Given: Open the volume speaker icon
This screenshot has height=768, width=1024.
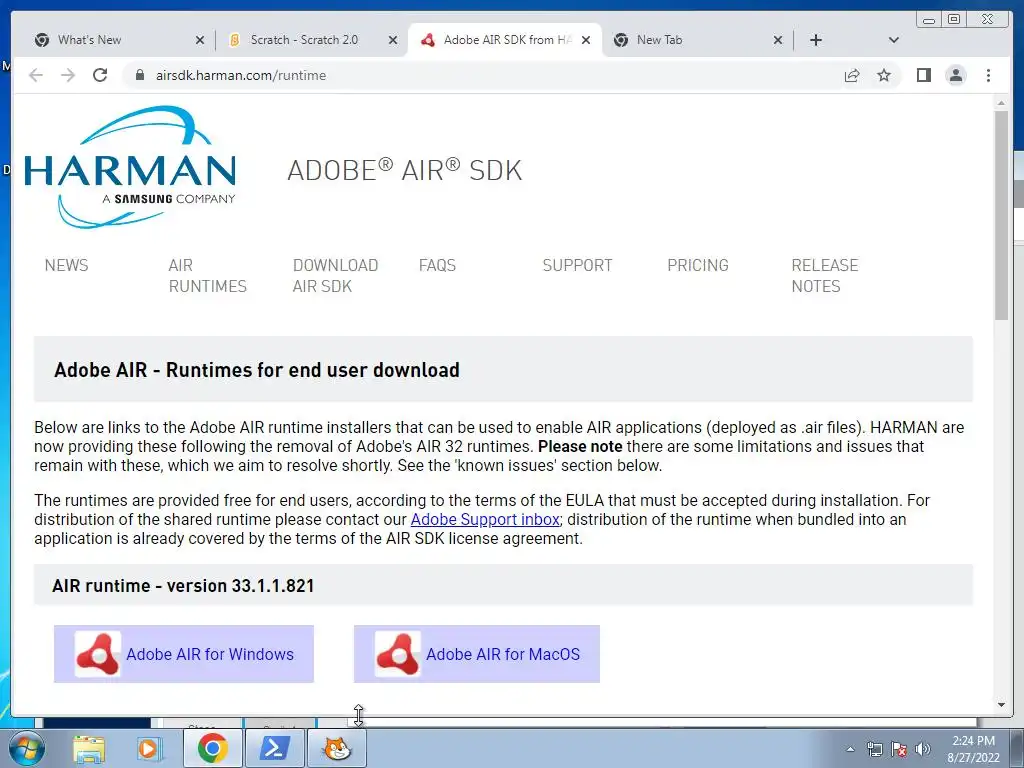Looking at the screenshot, I should 923,749.
